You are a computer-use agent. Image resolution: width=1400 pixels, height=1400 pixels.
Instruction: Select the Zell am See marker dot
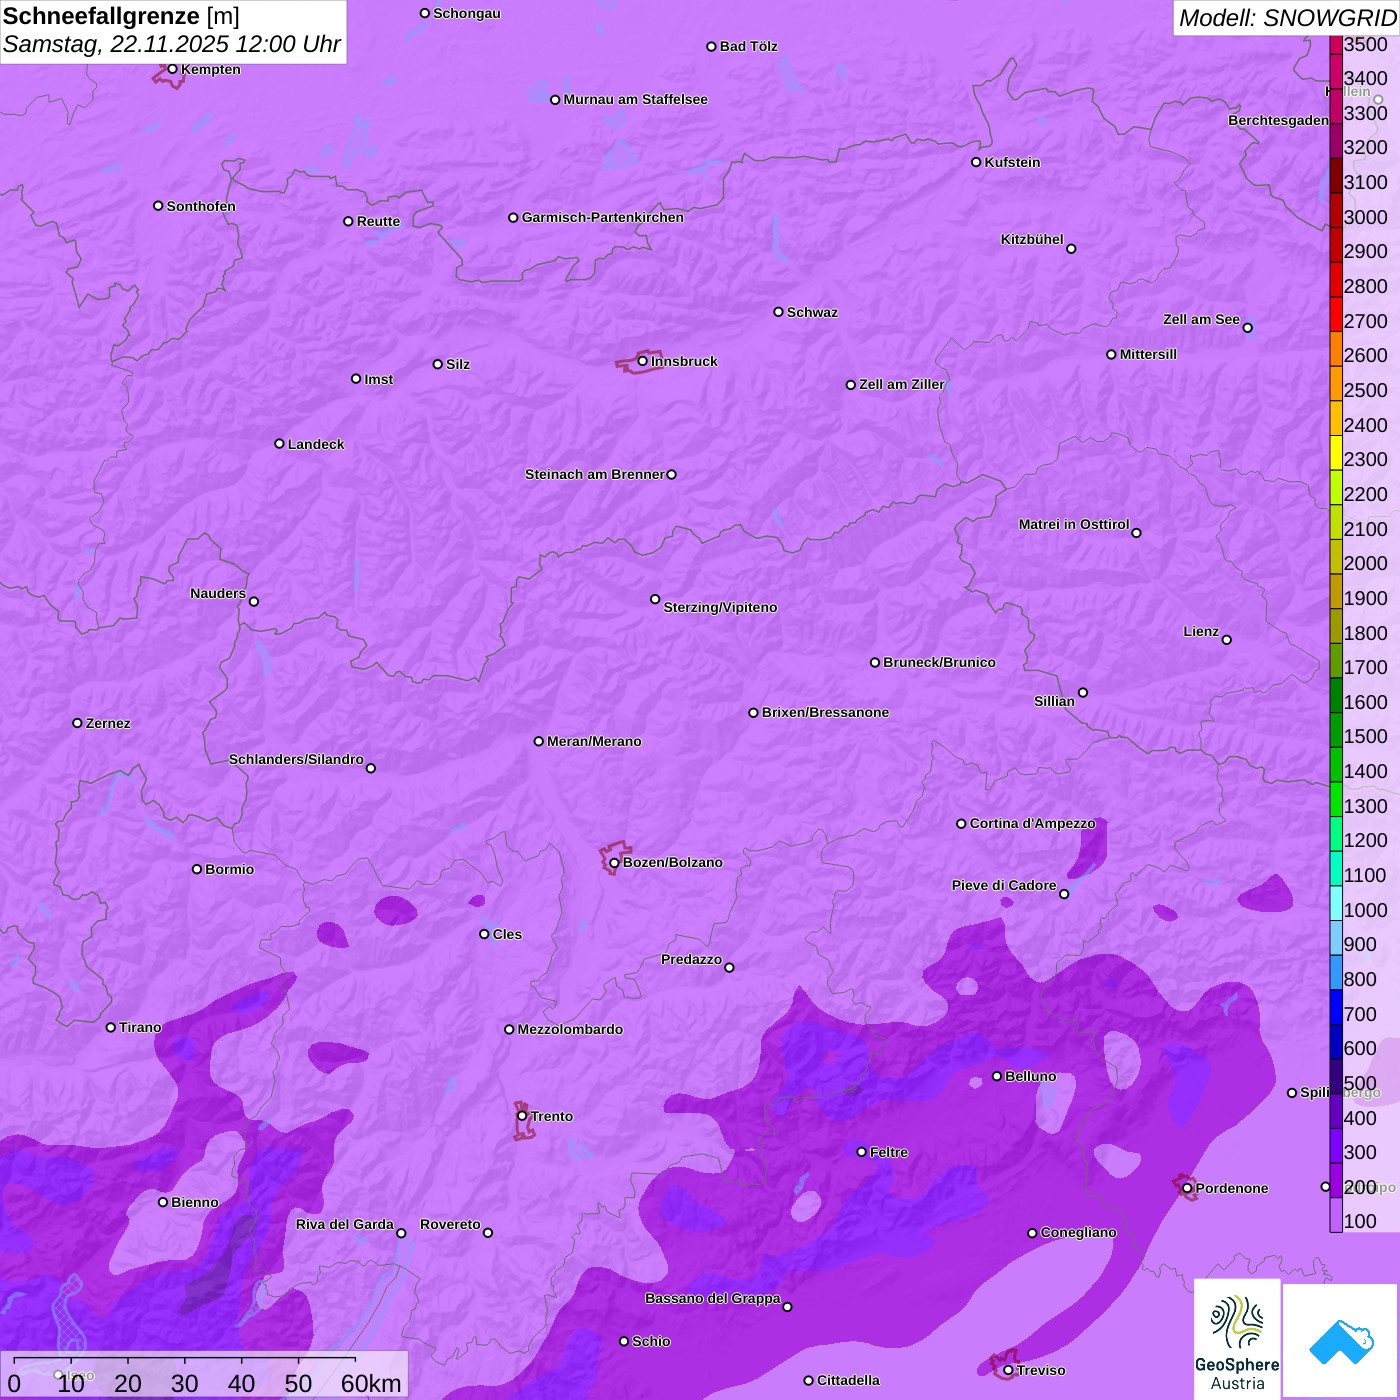point(1247,328)
